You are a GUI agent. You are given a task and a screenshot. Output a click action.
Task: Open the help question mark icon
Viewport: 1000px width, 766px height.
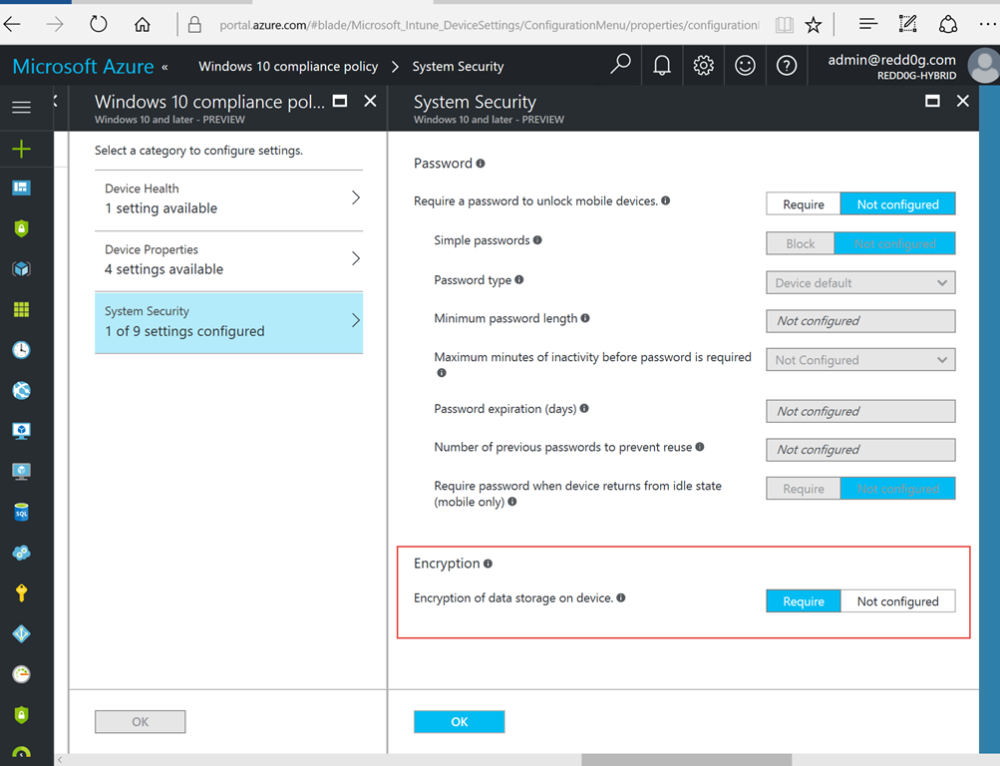(x=786, y=65)
